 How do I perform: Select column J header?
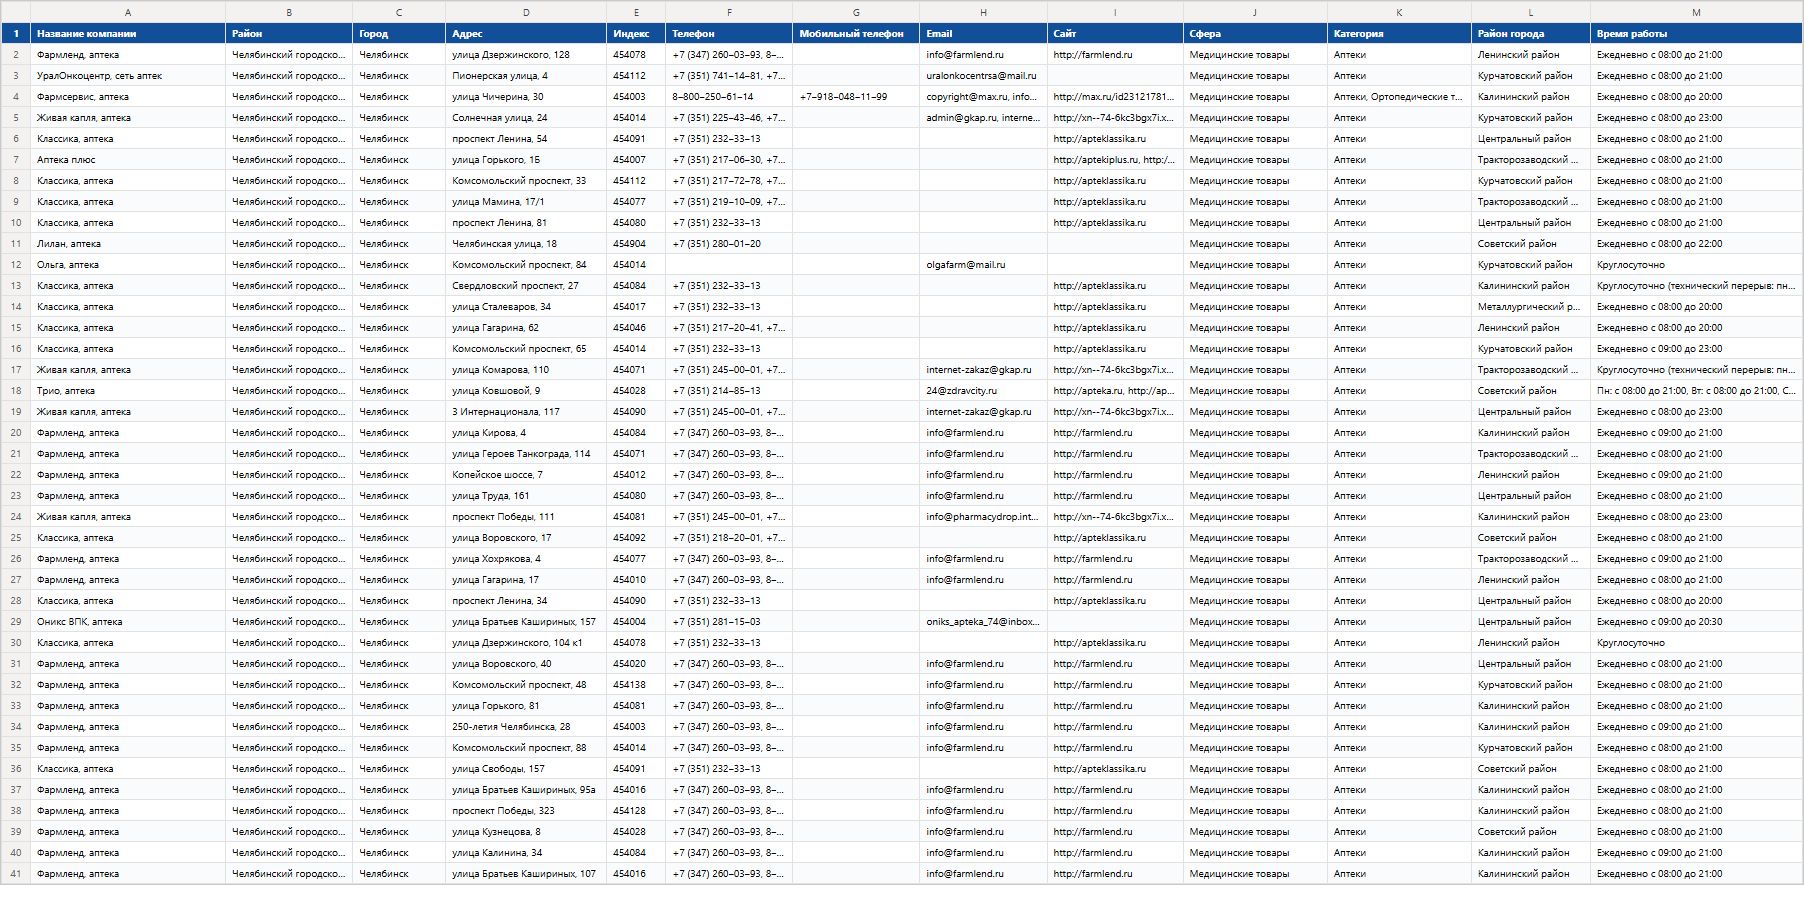(1255, 12)
